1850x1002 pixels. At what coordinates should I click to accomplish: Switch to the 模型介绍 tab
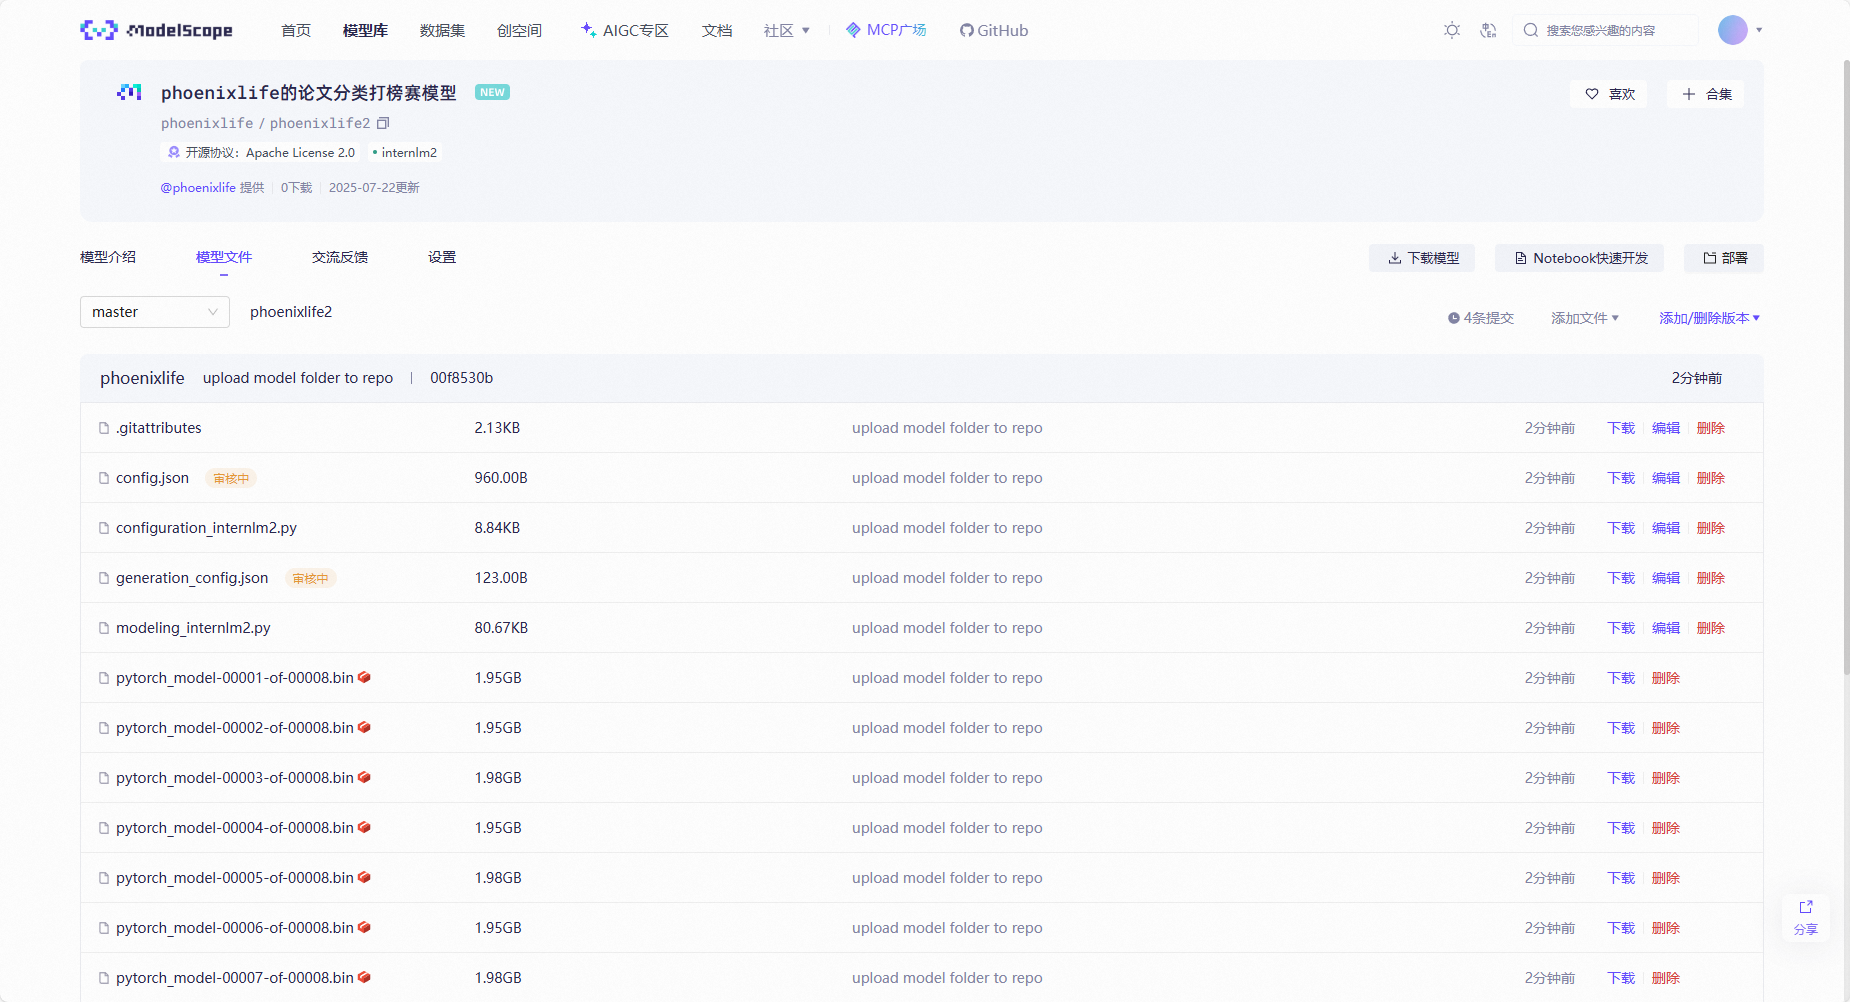(x=108, y=257)
